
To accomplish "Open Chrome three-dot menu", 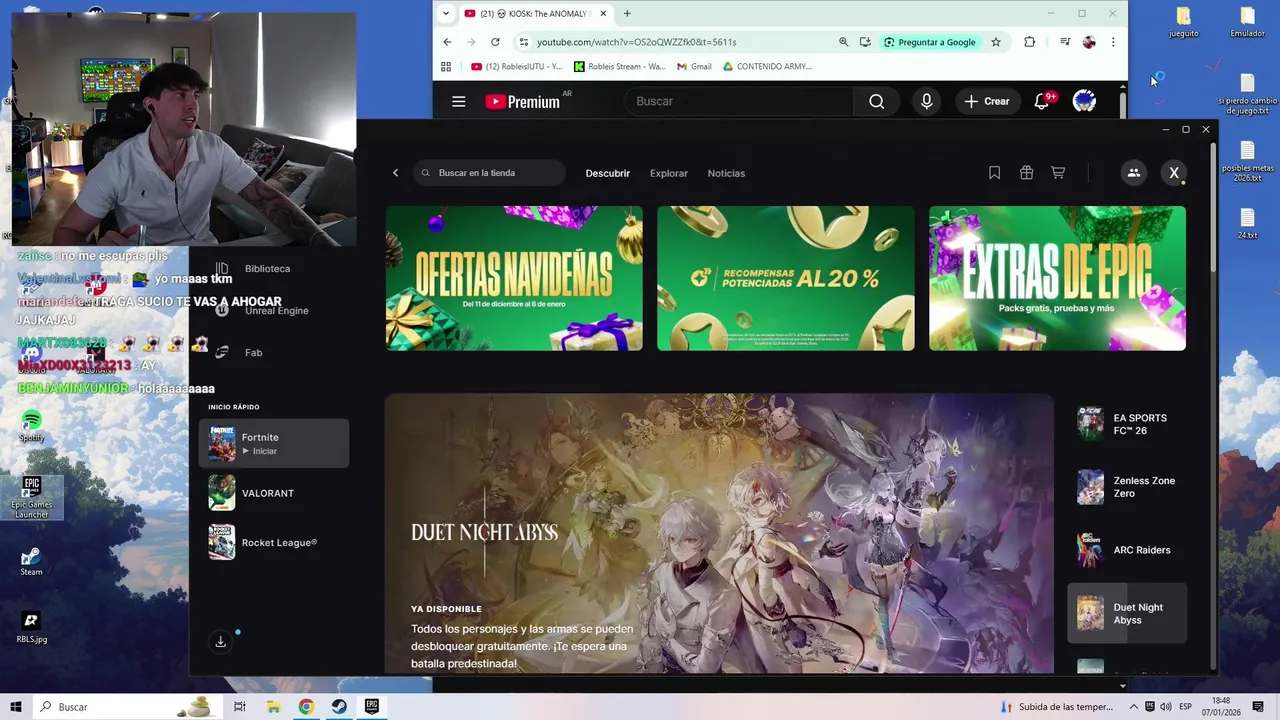I will click(1113, 42).
